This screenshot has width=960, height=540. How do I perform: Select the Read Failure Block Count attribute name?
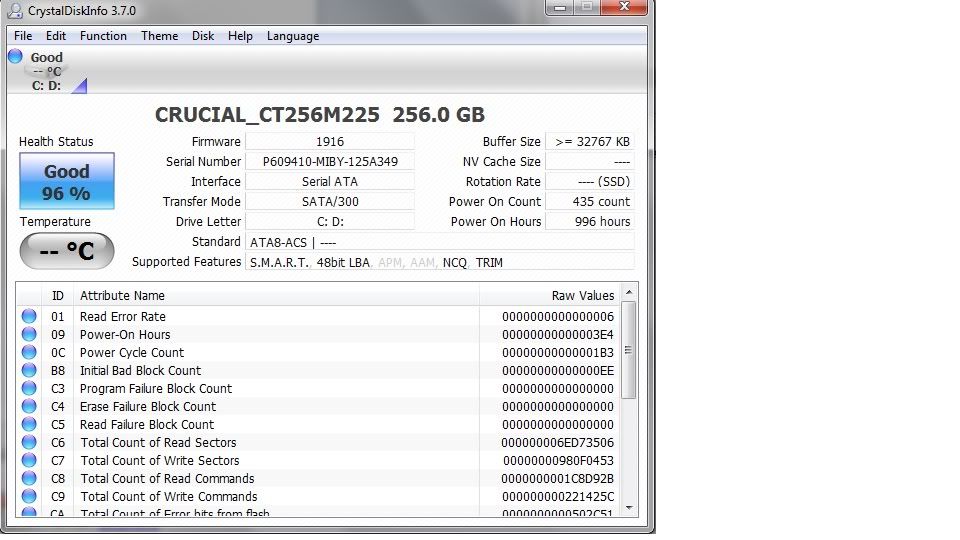[x=147, y=424]
